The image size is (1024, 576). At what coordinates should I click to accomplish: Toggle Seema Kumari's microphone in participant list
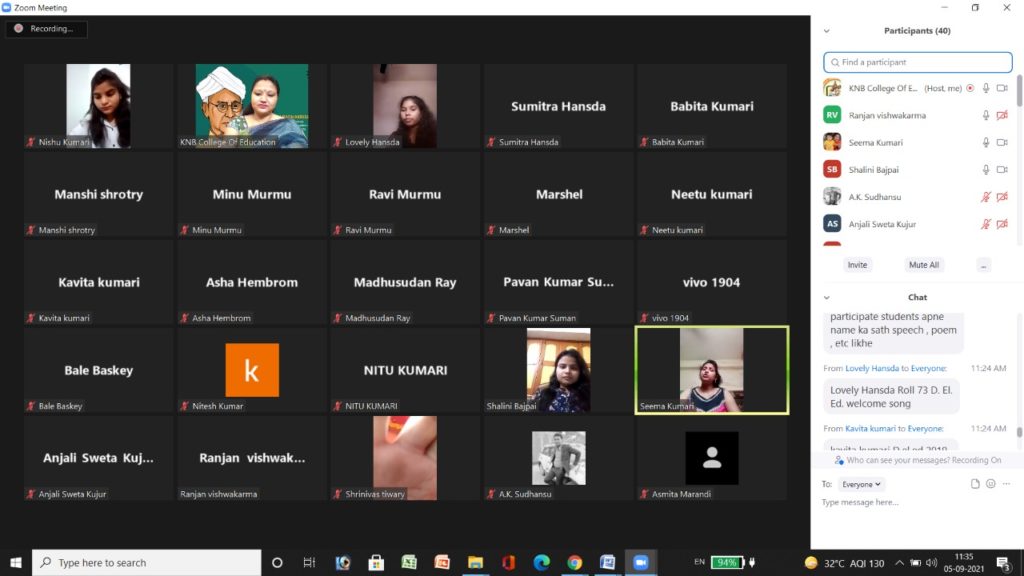click(x=986, y=142)
